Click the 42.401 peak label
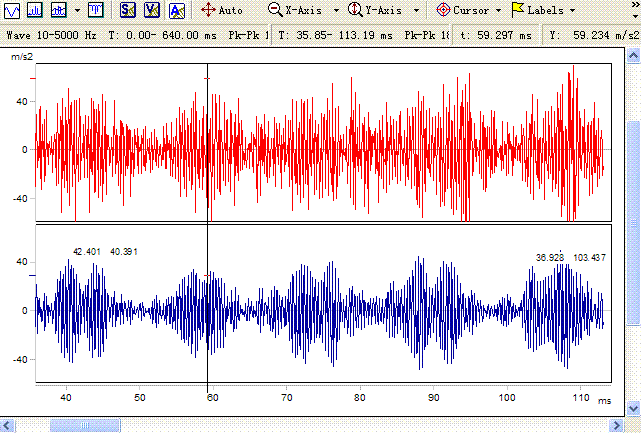Viewport: 641px width, 433px height. pyautogui.click(x=87, y=252)
